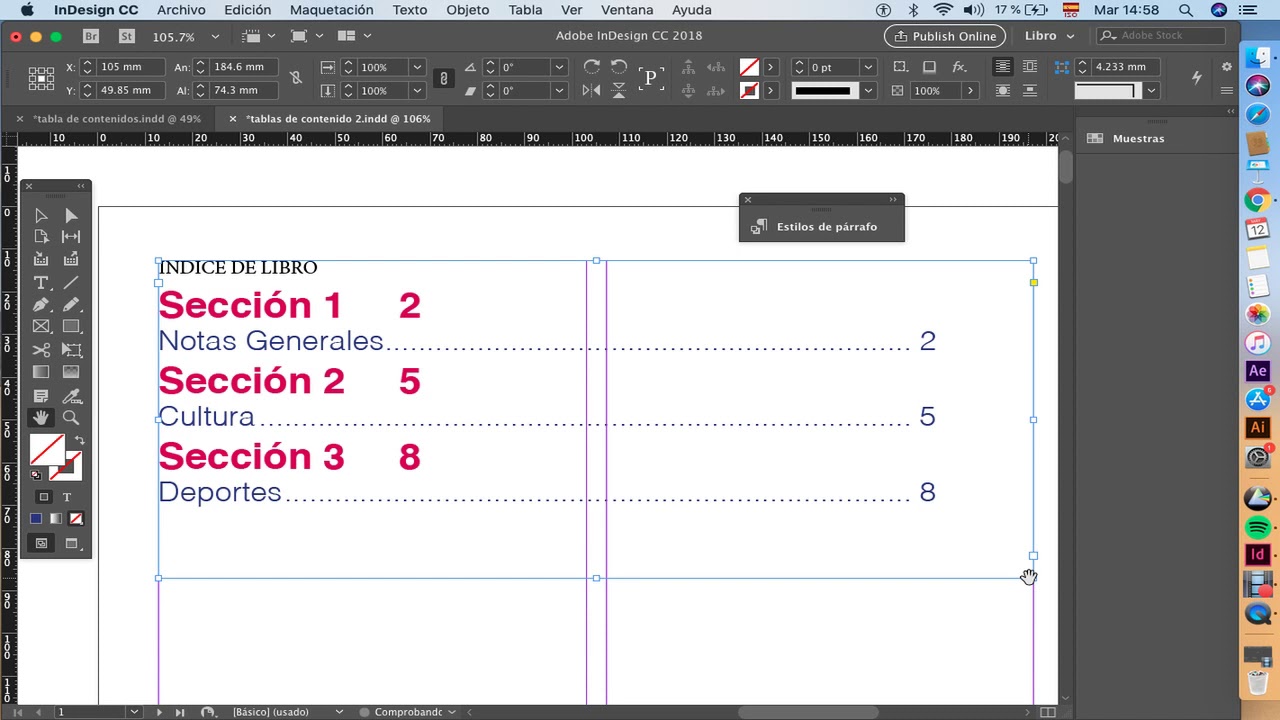
Task: Select the Gap tool
Action: click(71, 237)
